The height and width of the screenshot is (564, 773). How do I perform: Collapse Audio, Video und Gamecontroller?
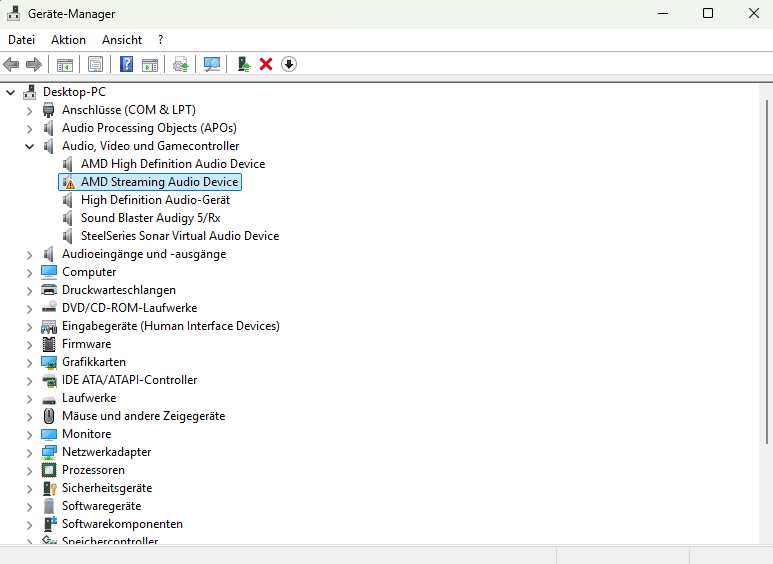click(x=30, y=146)
